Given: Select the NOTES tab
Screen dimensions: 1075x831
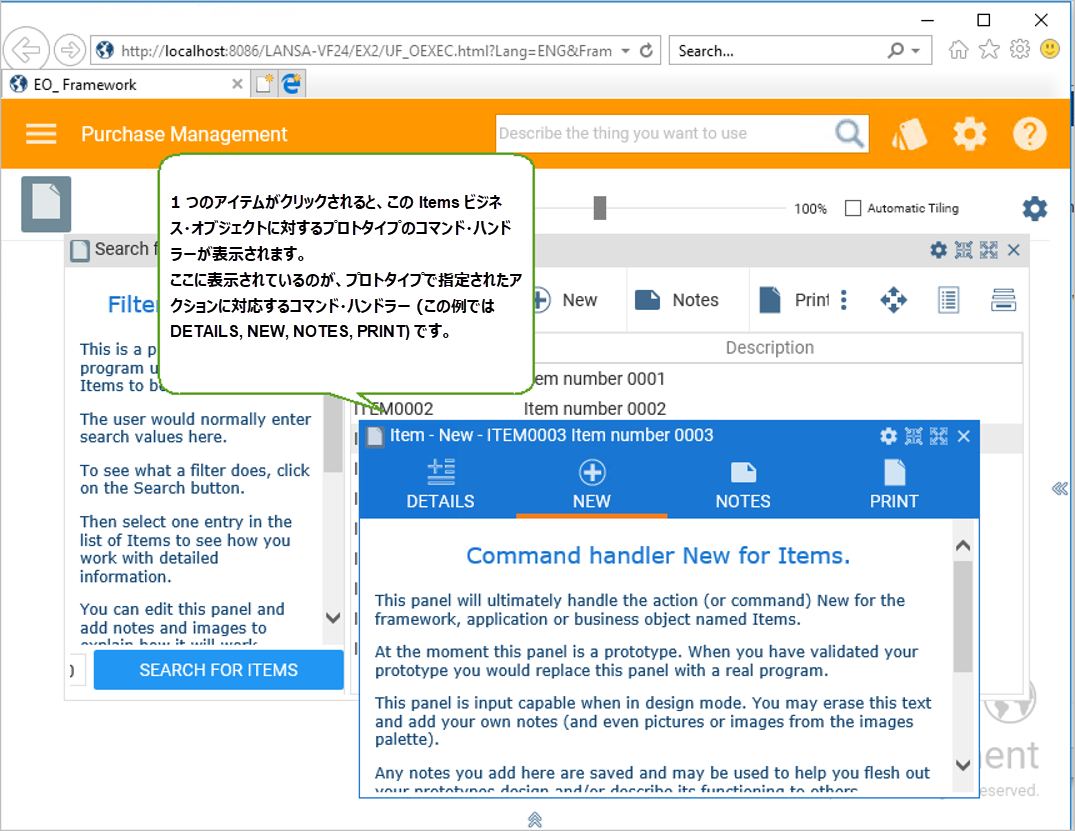Looking at the screenshot, I should coord(743,484).
